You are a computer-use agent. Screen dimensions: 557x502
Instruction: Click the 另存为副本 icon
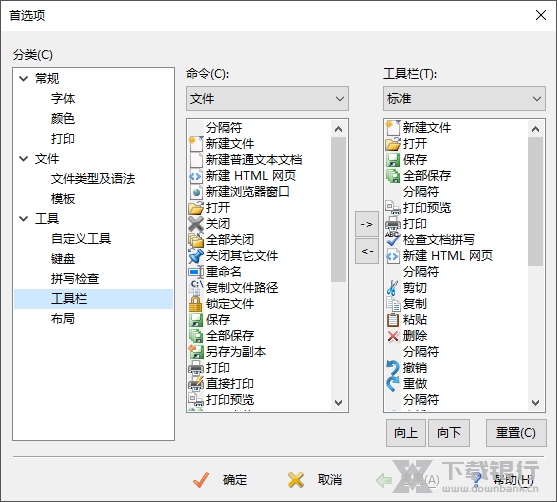coord(196,352)
